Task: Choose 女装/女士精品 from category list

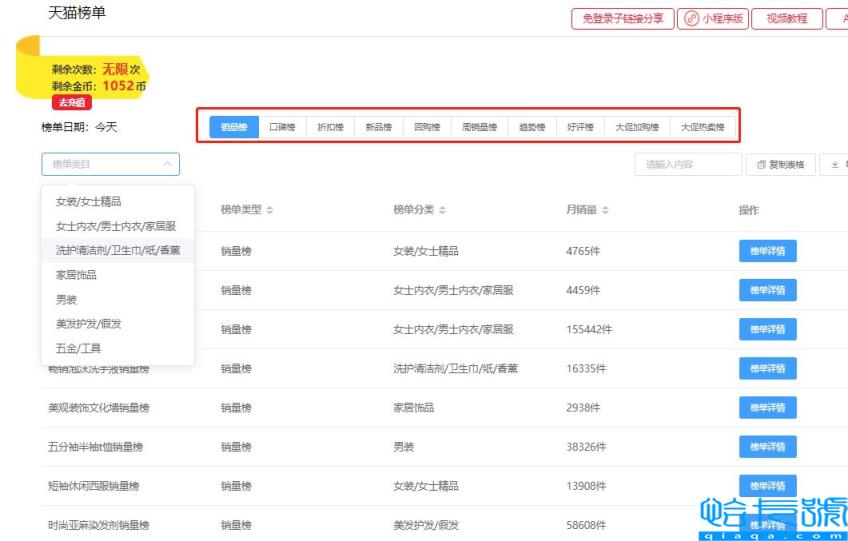Action: [x=117, y=201]
